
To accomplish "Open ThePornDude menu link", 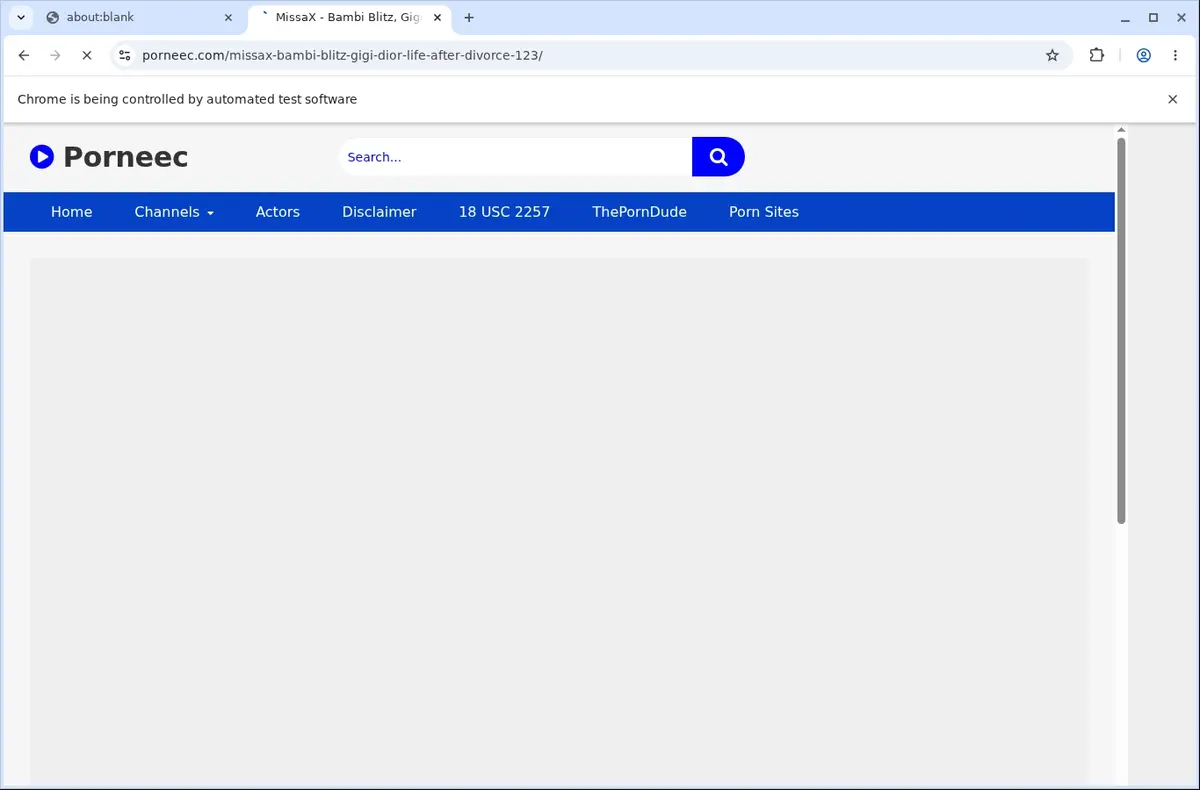I will point(639,212).
